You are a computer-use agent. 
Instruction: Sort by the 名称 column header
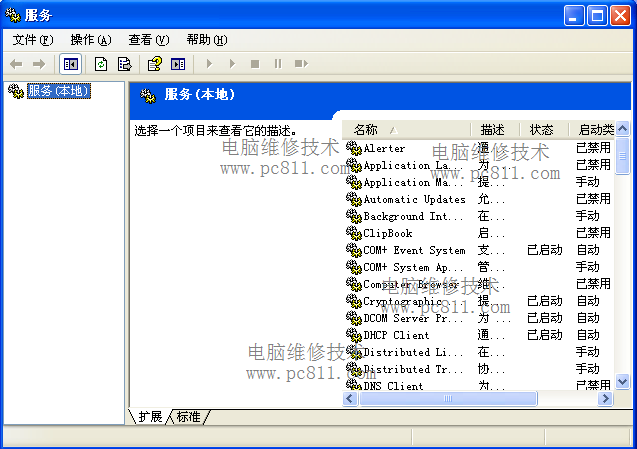(406, 130)
